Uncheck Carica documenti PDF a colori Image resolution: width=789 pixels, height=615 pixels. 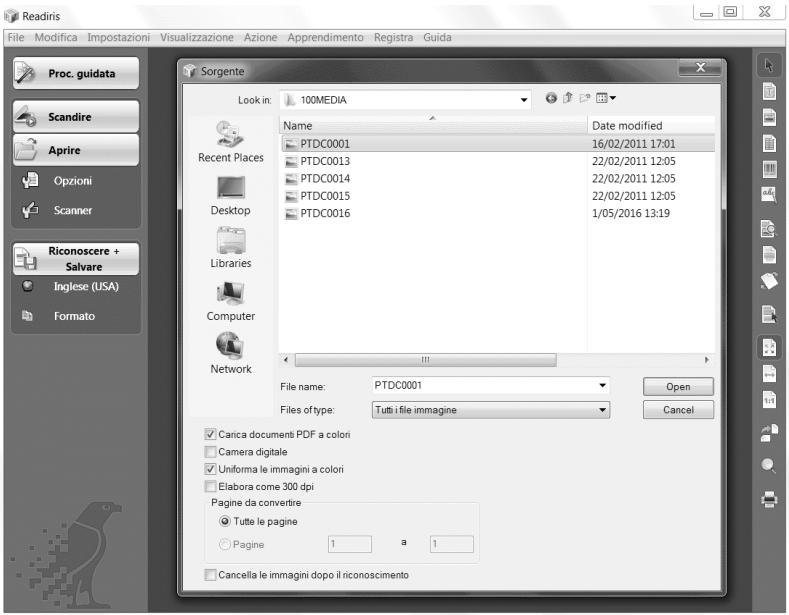click(x=210, y=434)
